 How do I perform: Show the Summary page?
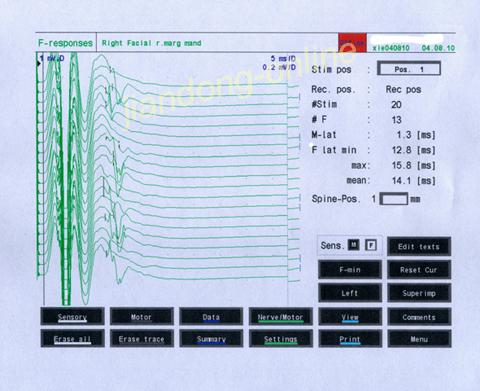click(211, 338)
